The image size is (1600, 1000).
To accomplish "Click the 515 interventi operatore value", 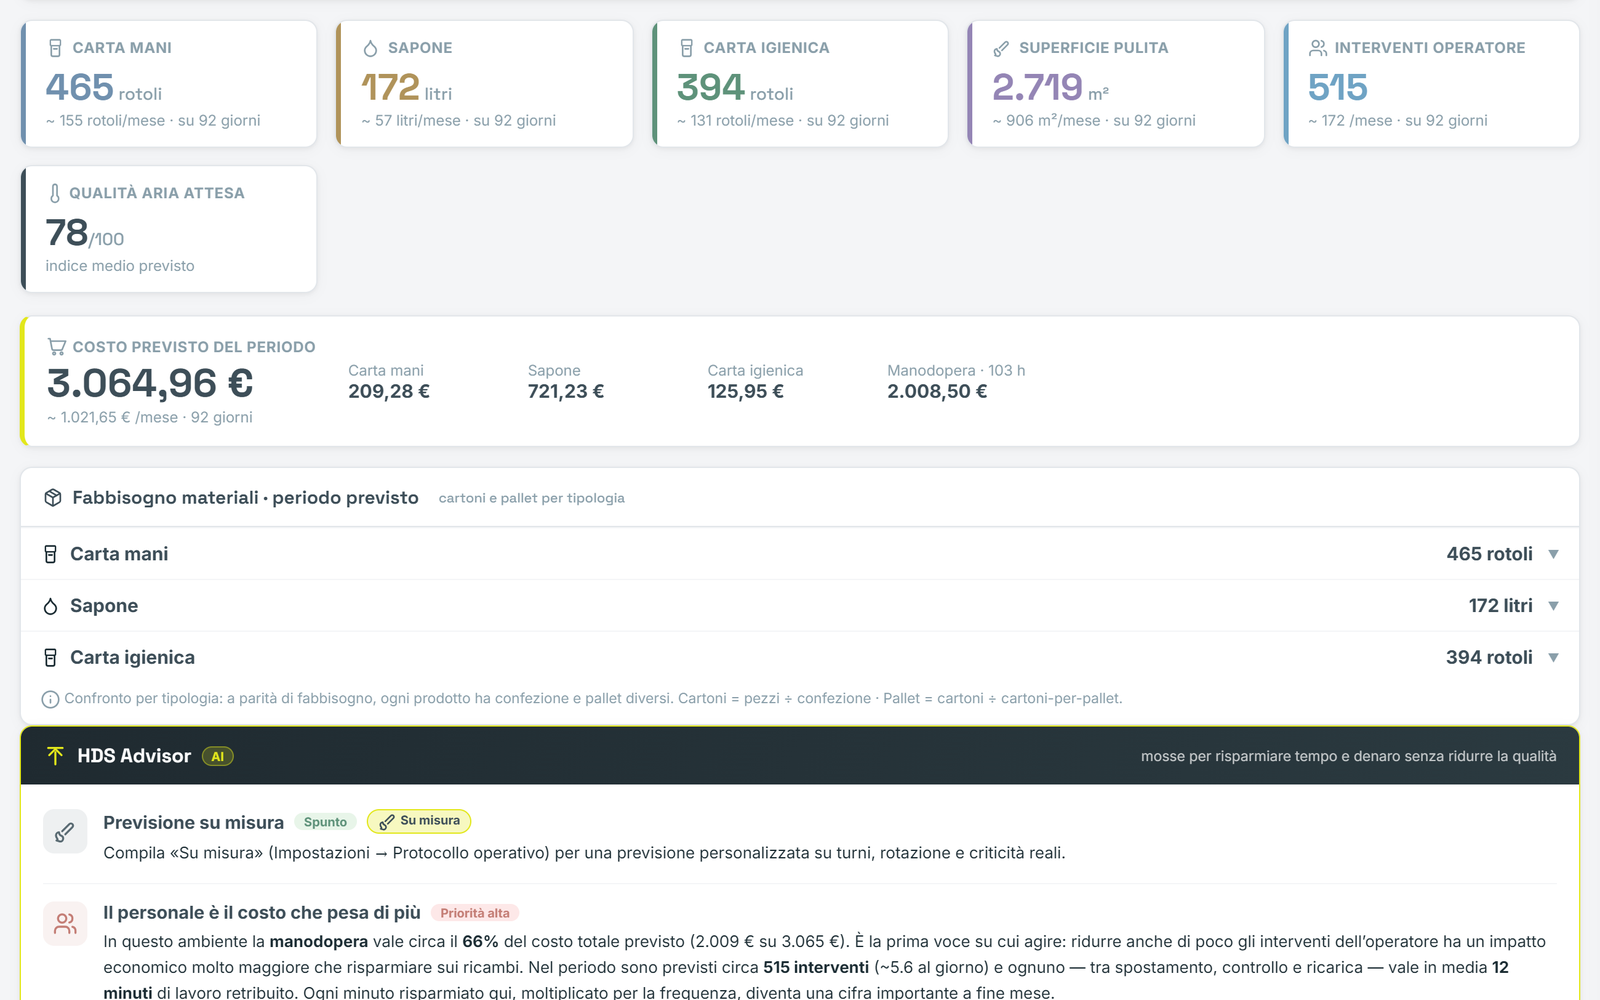I will coord(1338,88).
